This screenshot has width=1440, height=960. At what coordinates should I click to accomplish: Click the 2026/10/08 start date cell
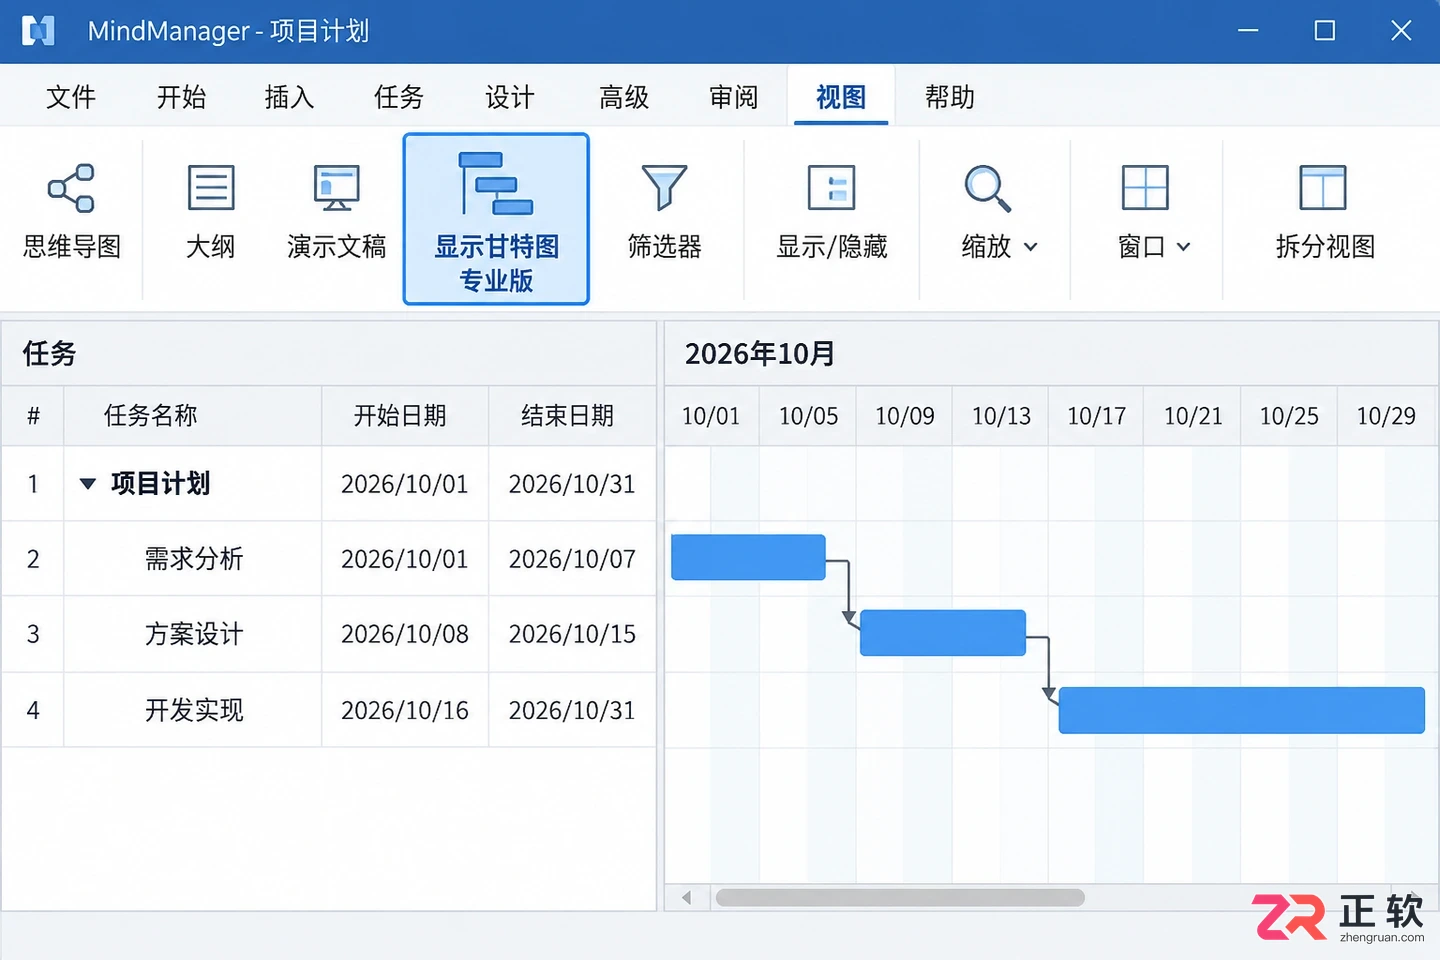(405, 634)
